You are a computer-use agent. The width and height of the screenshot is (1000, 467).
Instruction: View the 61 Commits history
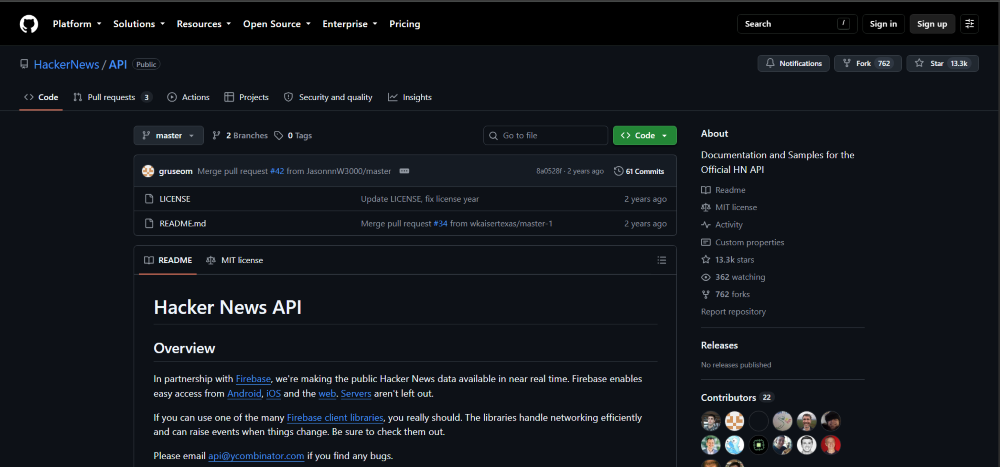point(639,171)
